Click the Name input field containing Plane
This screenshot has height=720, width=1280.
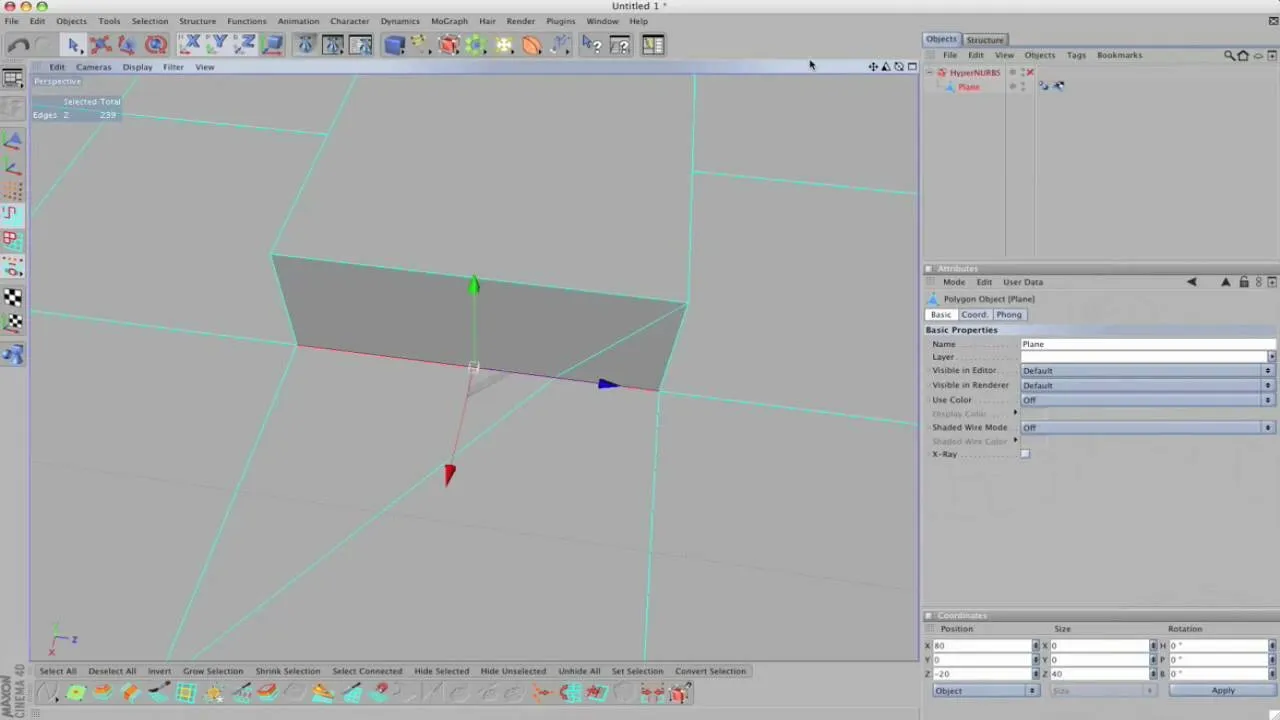pyautogui.click(x=1147, y=344)
